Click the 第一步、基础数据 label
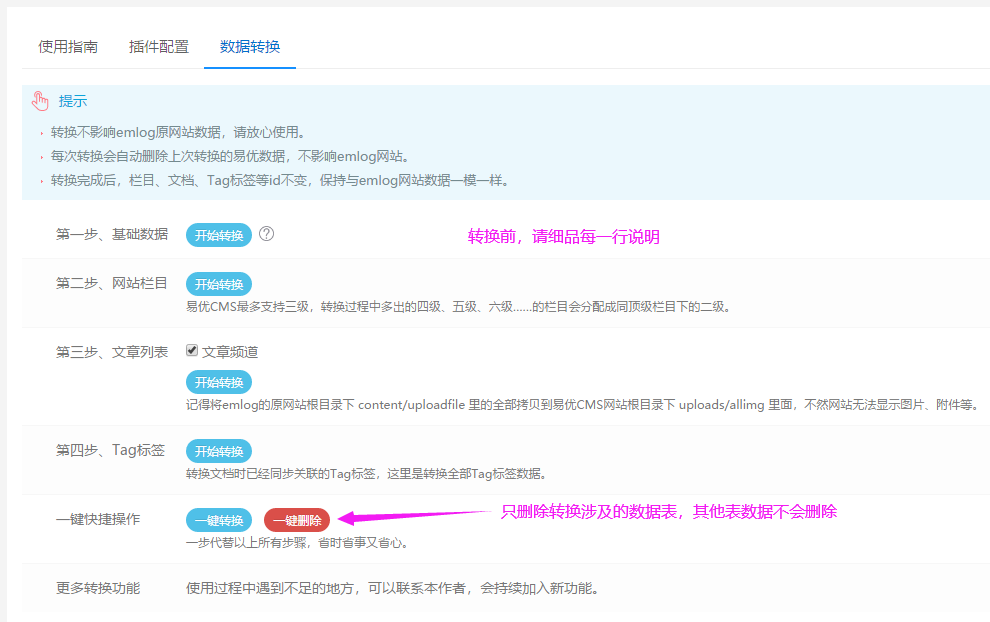 pos(112,234)
